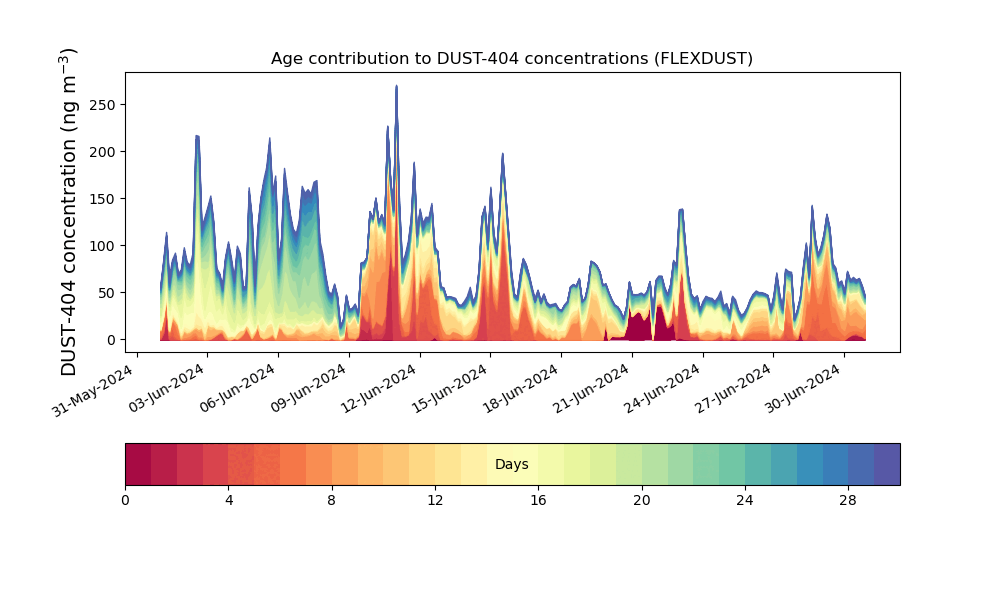The image size is (1000, 600).
Task: Click the 0 tick label on y-axis
Action: [112, 340]
